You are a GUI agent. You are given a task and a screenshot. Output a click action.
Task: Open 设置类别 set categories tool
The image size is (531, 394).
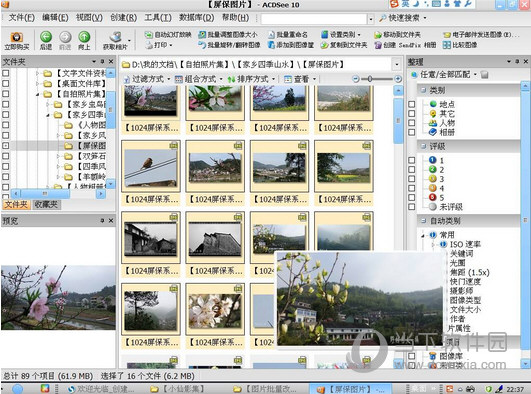point(341,35)
